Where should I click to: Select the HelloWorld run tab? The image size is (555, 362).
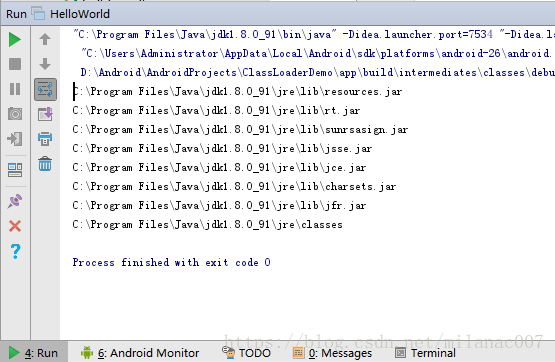point(71,14)
